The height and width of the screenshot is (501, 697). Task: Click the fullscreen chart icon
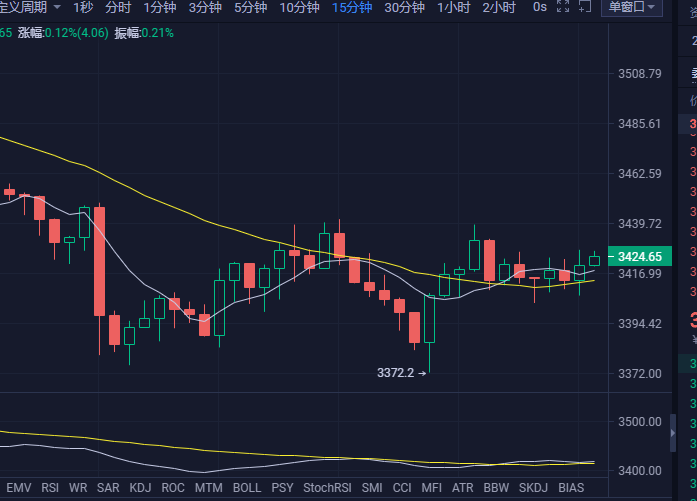point(563,8)
